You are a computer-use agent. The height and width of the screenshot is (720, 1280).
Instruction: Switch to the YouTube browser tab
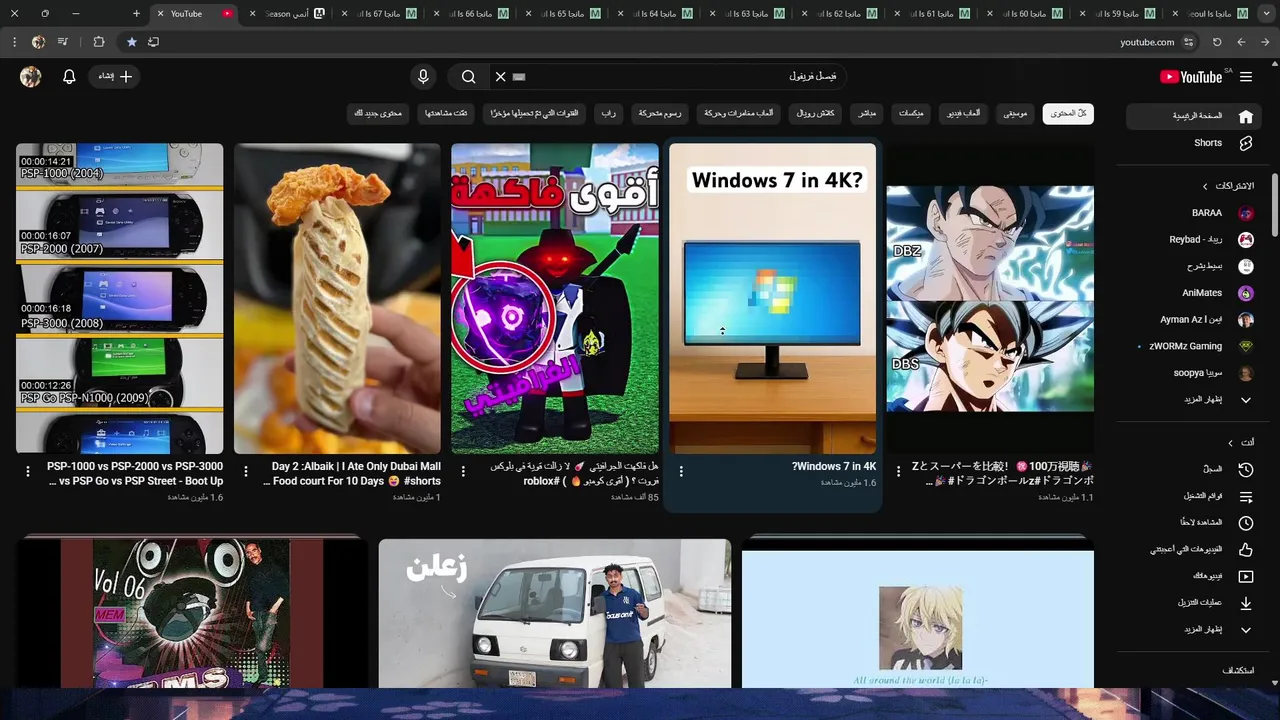(x=195, y=14)
